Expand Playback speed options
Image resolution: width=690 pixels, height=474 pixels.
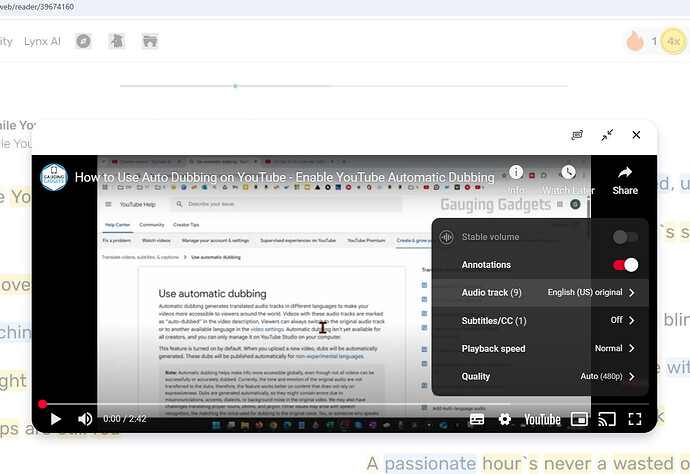pos(540,349)
